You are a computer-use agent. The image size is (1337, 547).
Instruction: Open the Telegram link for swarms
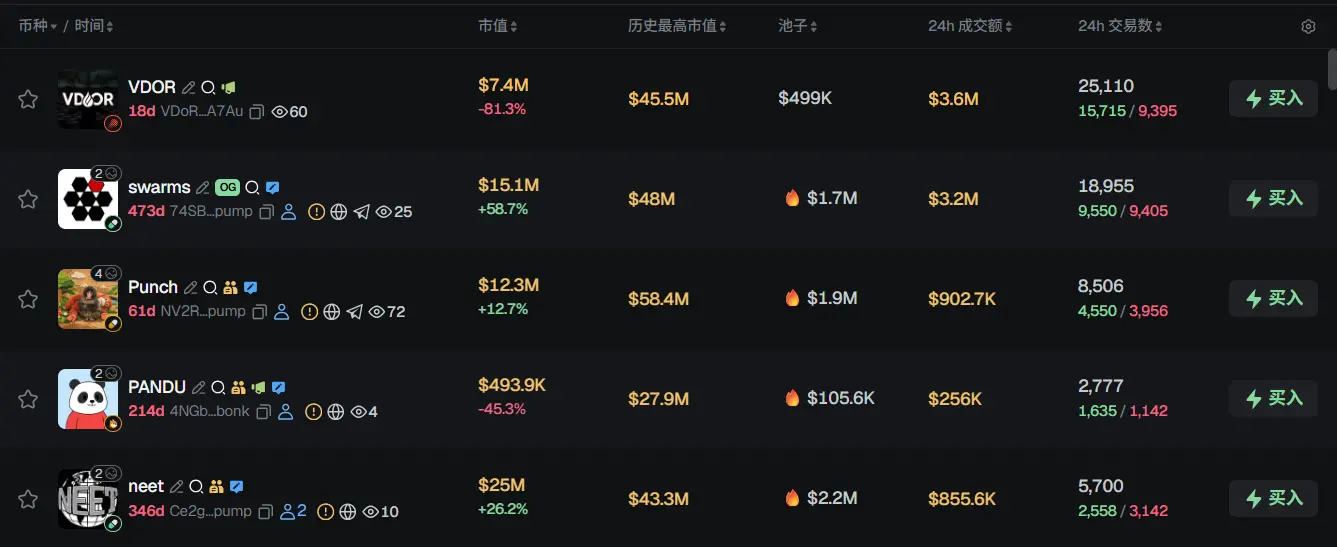361,212
